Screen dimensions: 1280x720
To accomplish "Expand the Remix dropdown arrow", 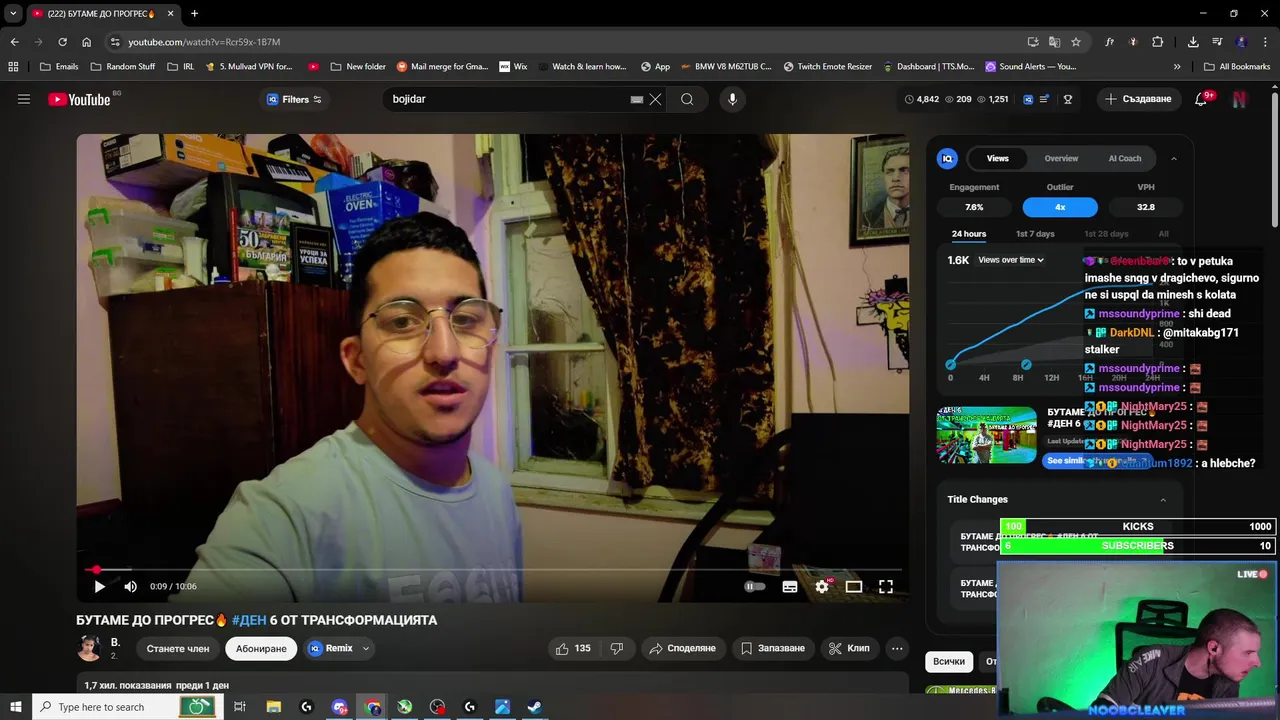I will (366, 648).
